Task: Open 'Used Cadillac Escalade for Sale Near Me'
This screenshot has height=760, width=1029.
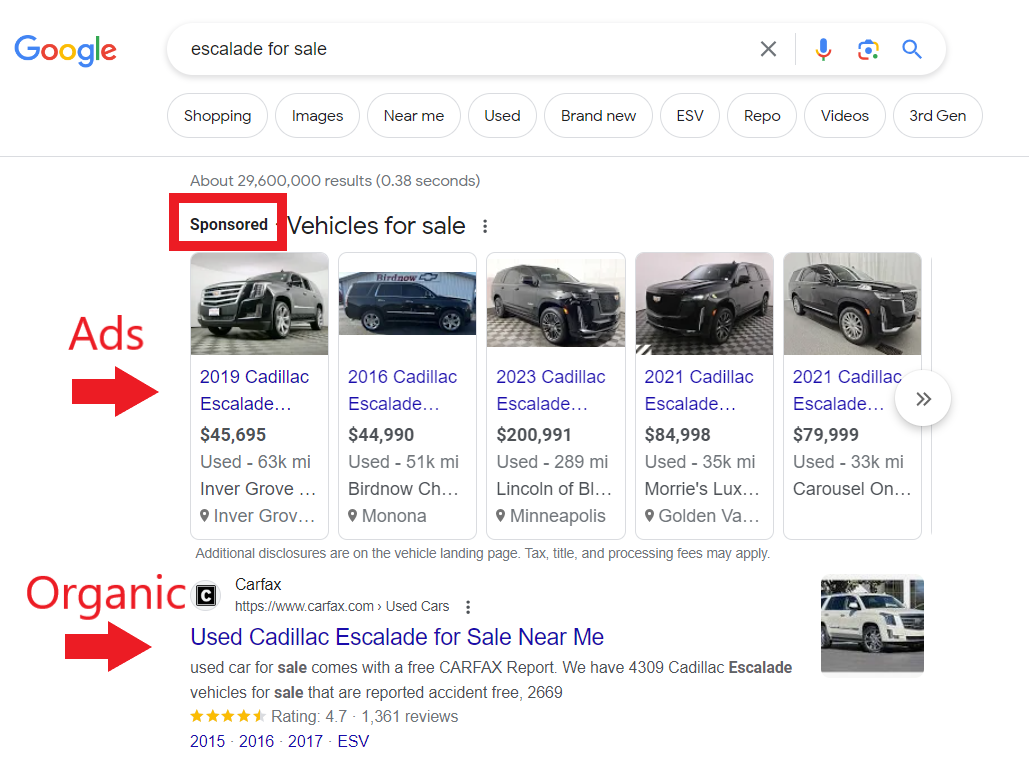Action: tap(397, 637)
